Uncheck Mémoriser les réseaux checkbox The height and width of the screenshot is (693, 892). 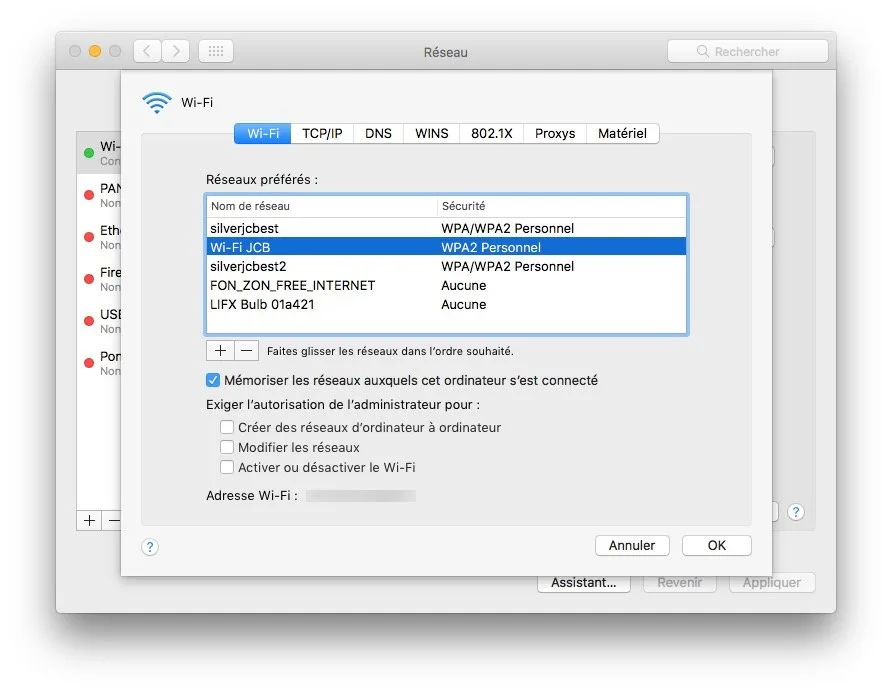[213, 380]
